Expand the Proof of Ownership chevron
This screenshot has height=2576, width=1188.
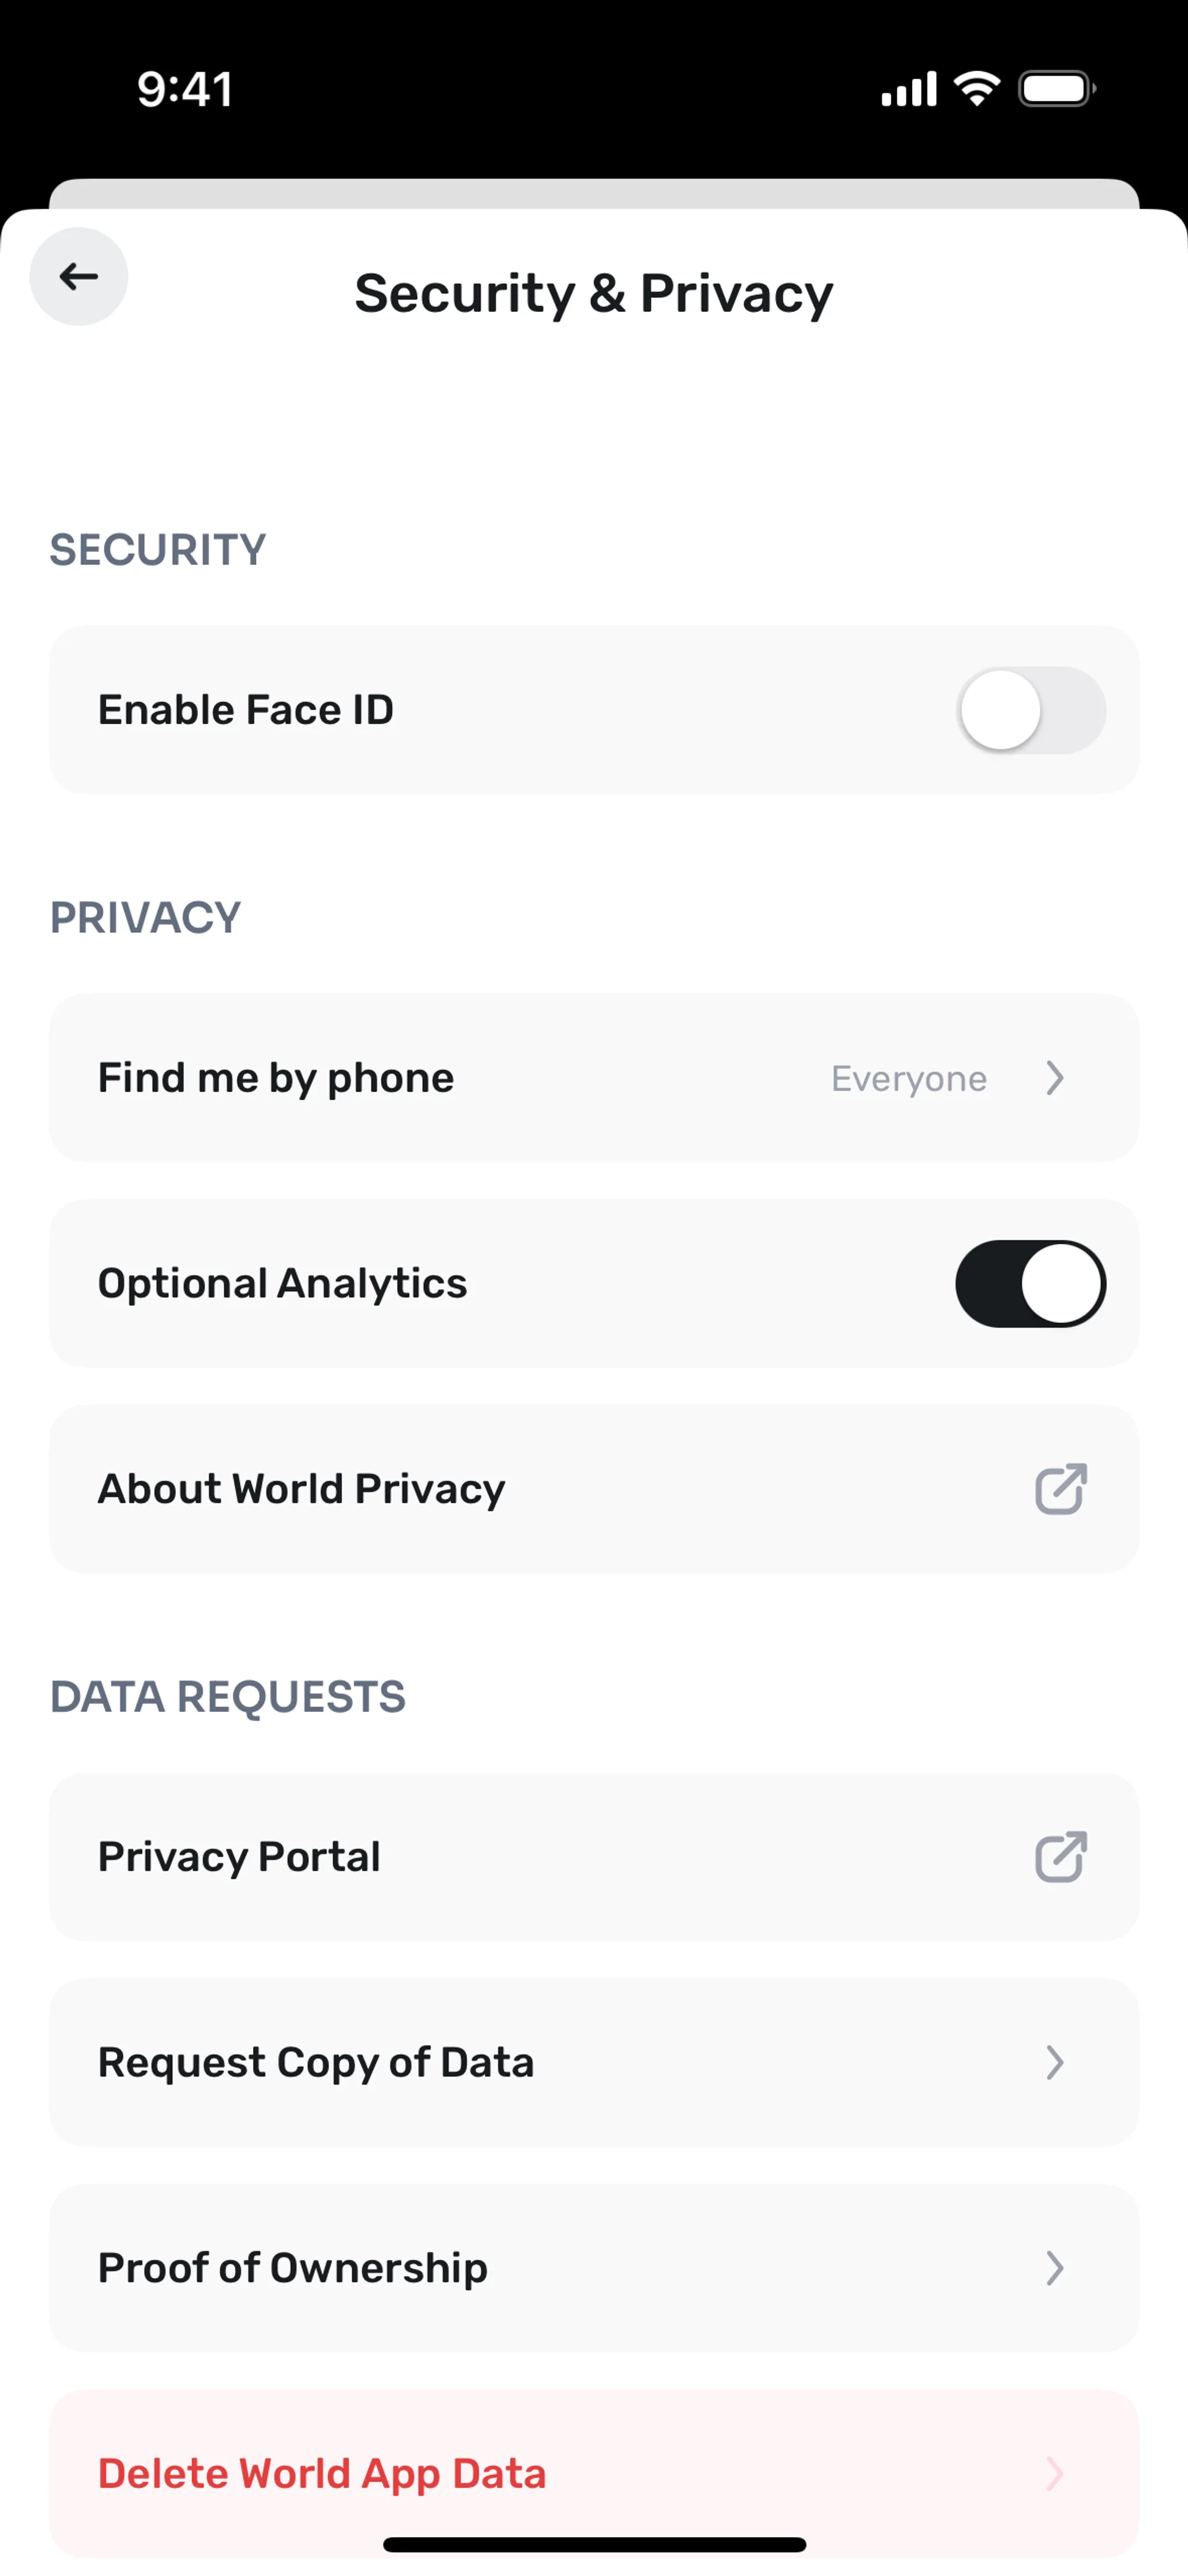pyautogui.click(x=1055, y=2268)
